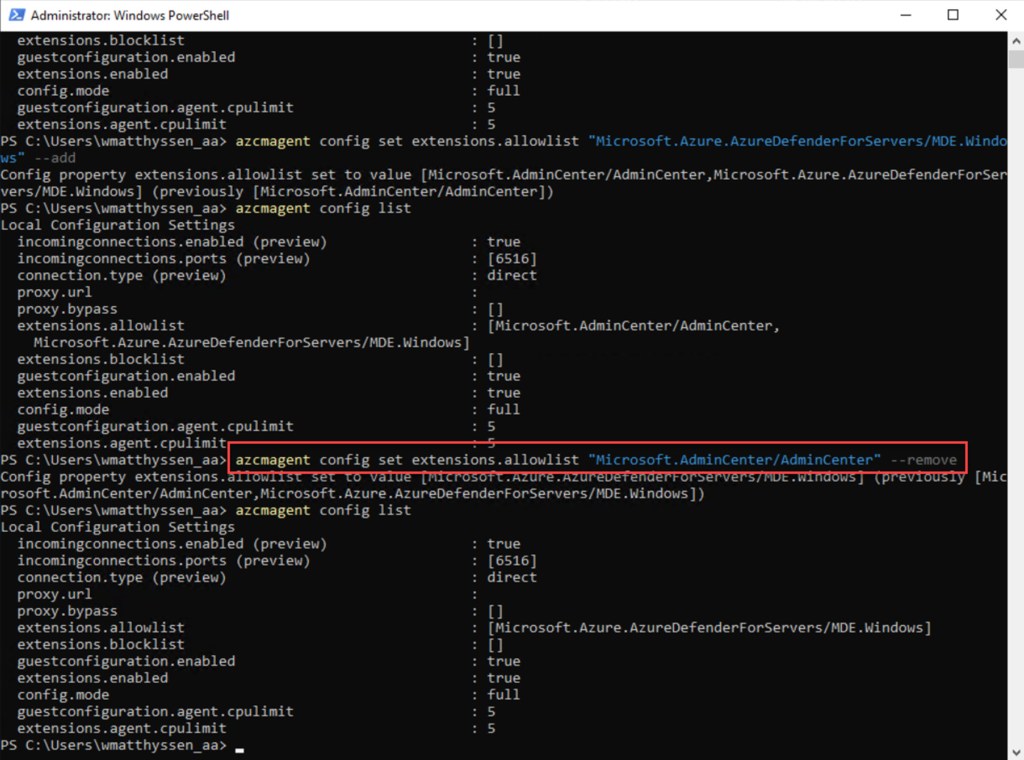Click the "Administrator: Windows PowerShell" title text

pos(130,15)
